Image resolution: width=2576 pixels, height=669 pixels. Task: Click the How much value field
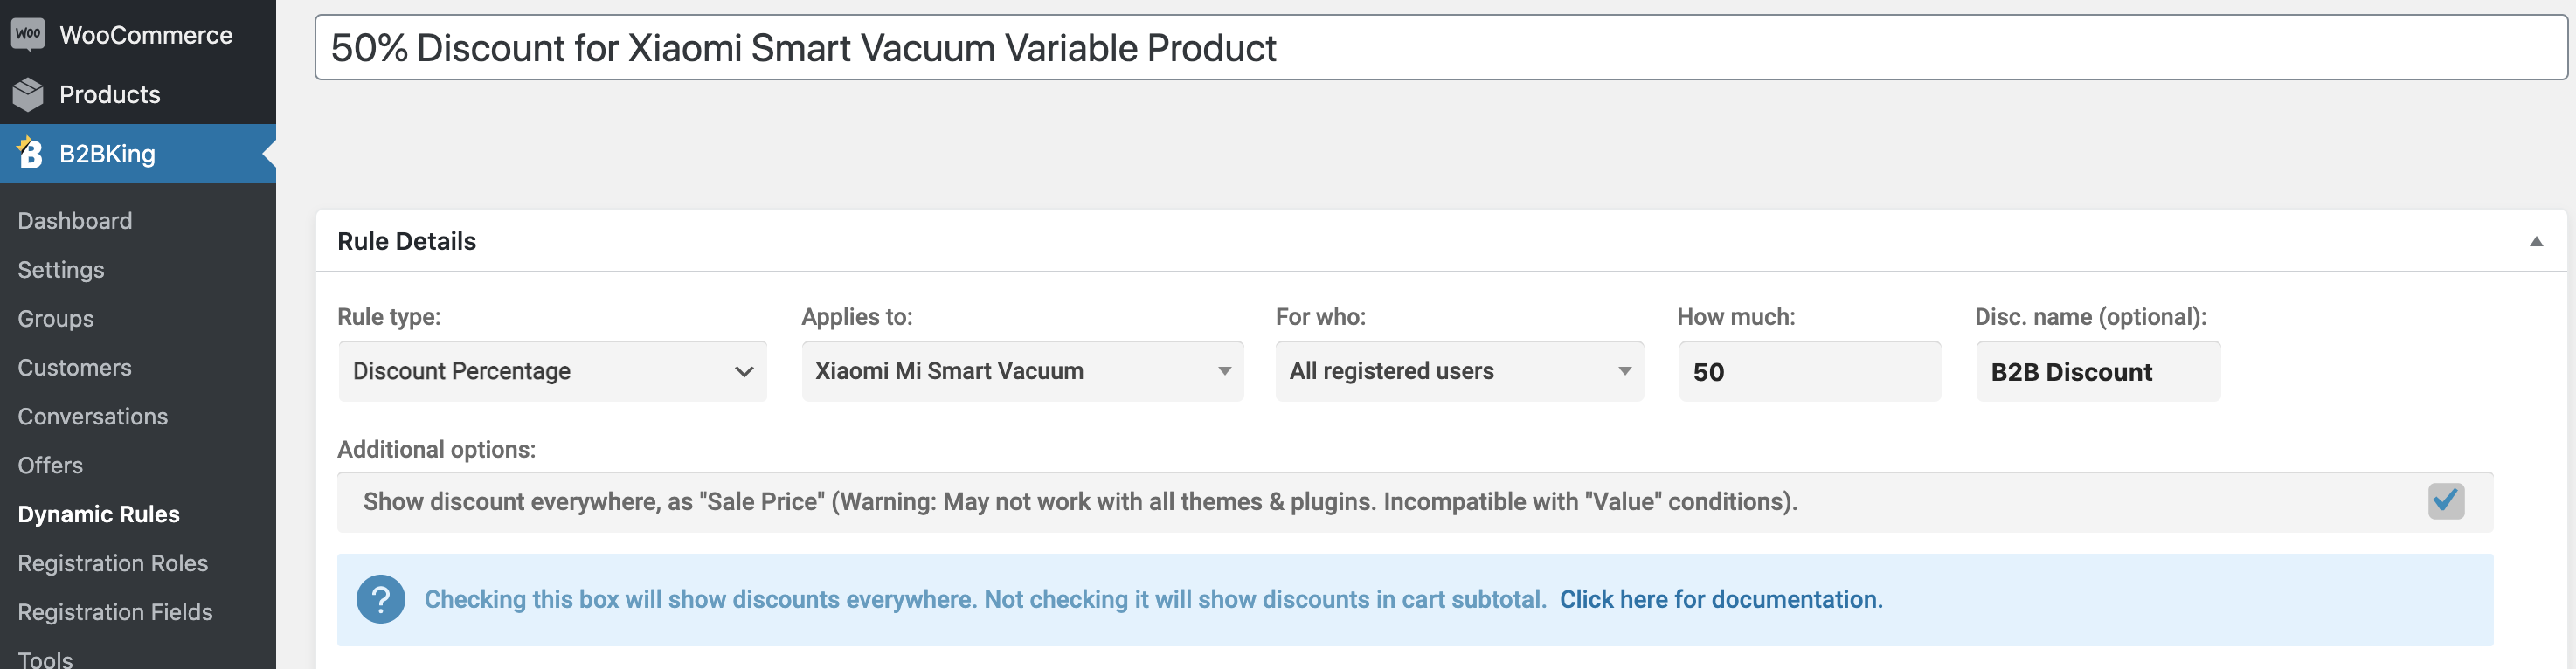click(x=1809, y=371)
